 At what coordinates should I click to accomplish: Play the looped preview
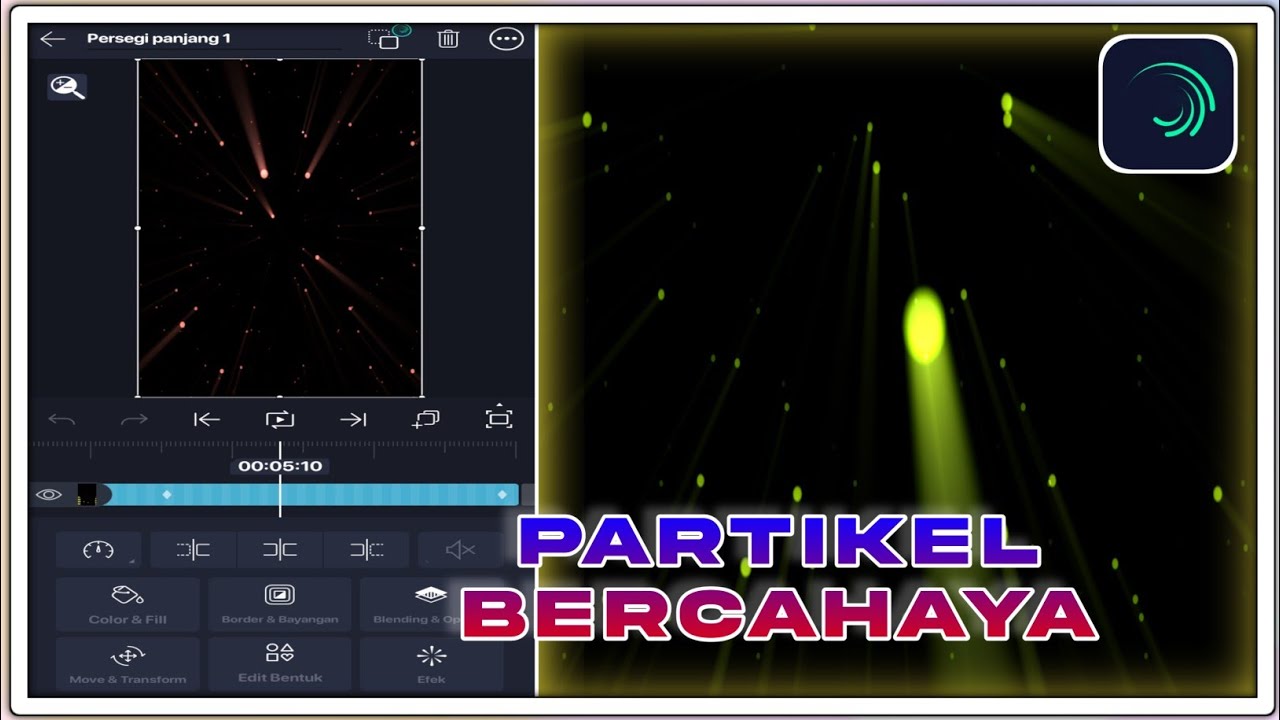[280, 420]
